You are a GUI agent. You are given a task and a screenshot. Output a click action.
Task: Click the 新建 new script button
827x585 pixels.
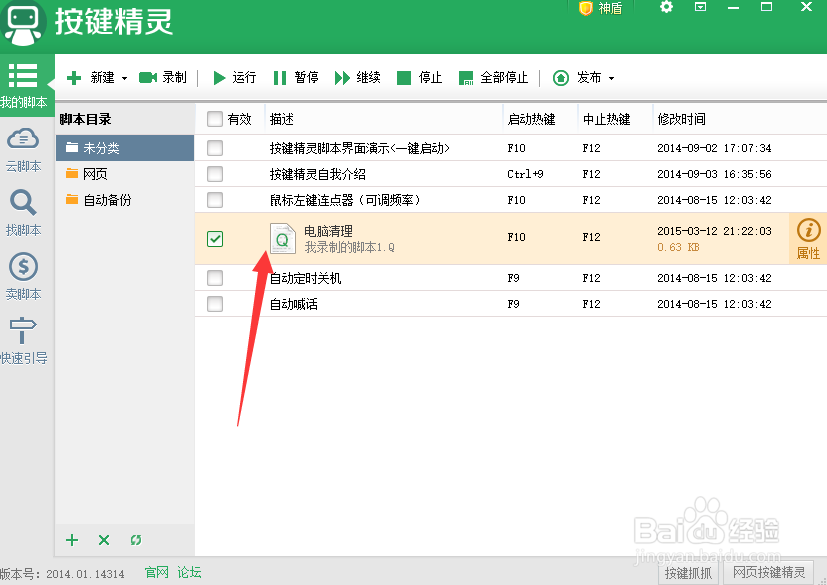[90, 78]
